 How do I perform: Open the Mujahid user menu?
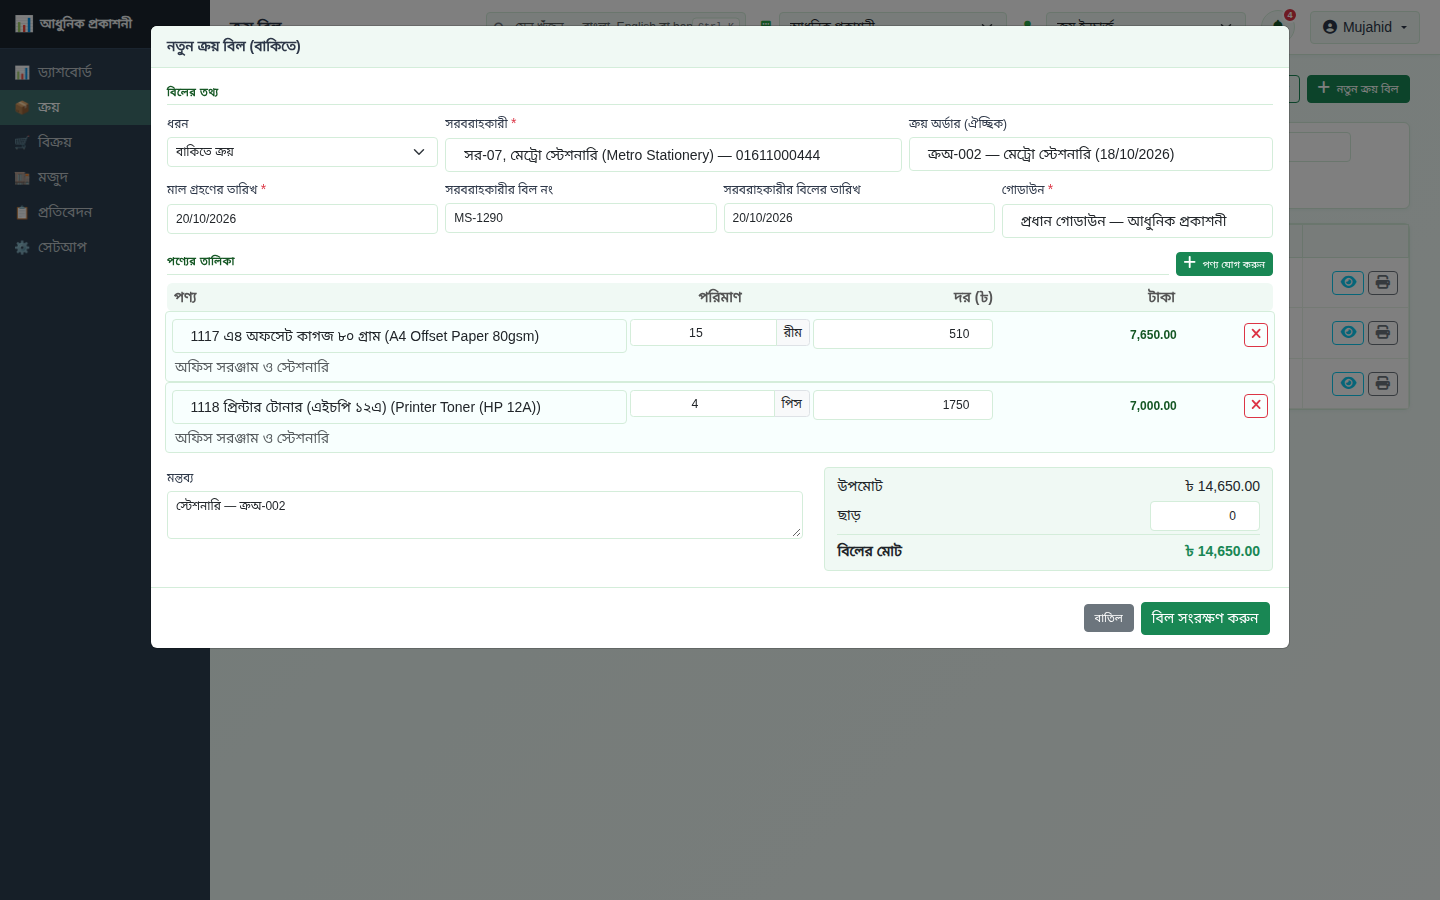point(1365,27)
